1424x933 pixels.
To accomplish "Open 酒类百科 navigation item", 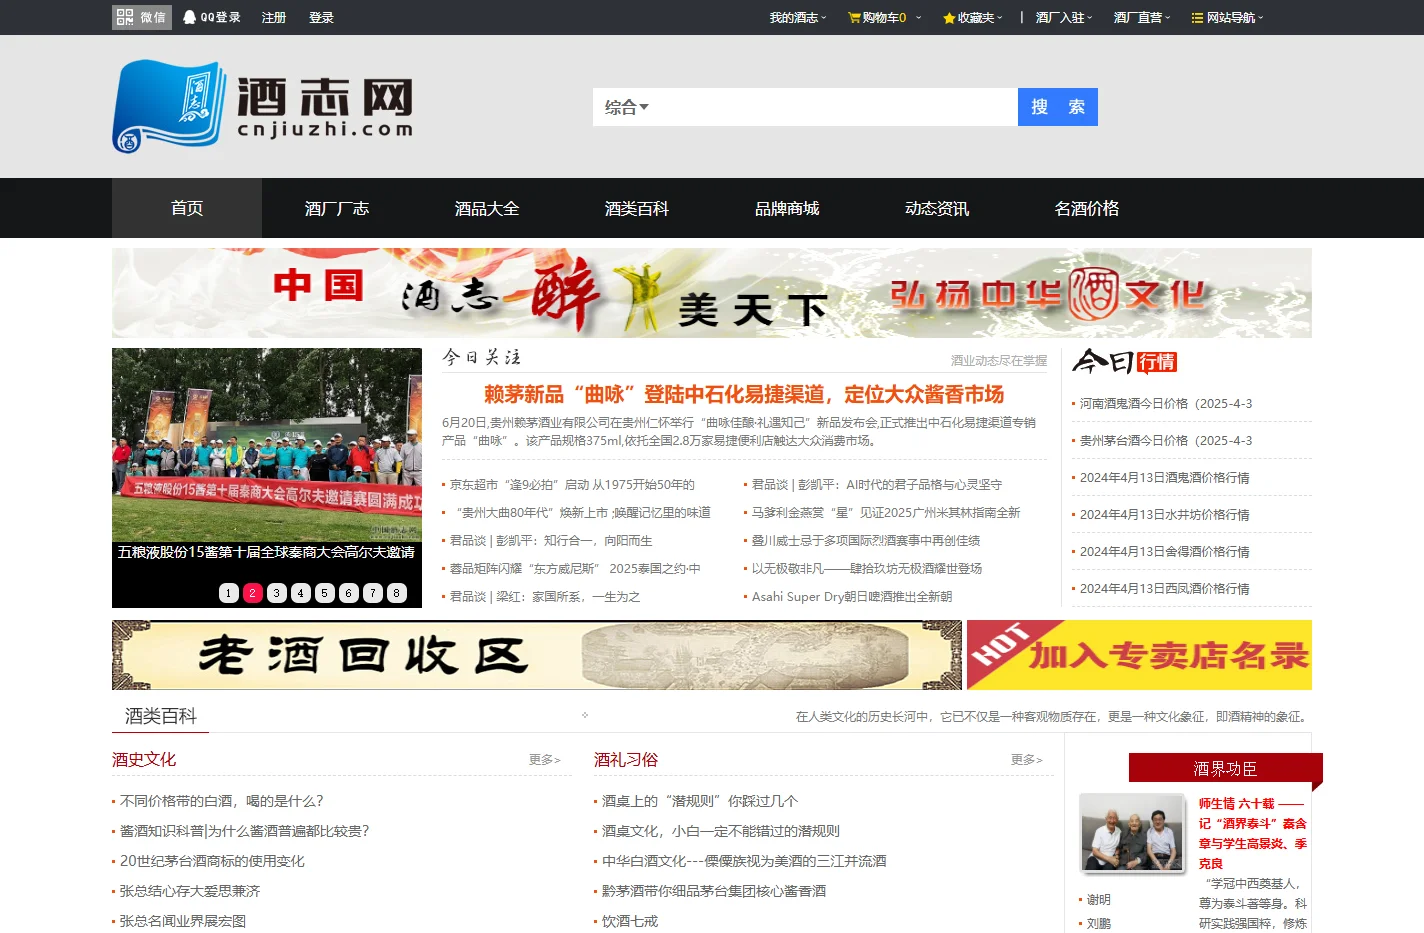I will point(637,208).
